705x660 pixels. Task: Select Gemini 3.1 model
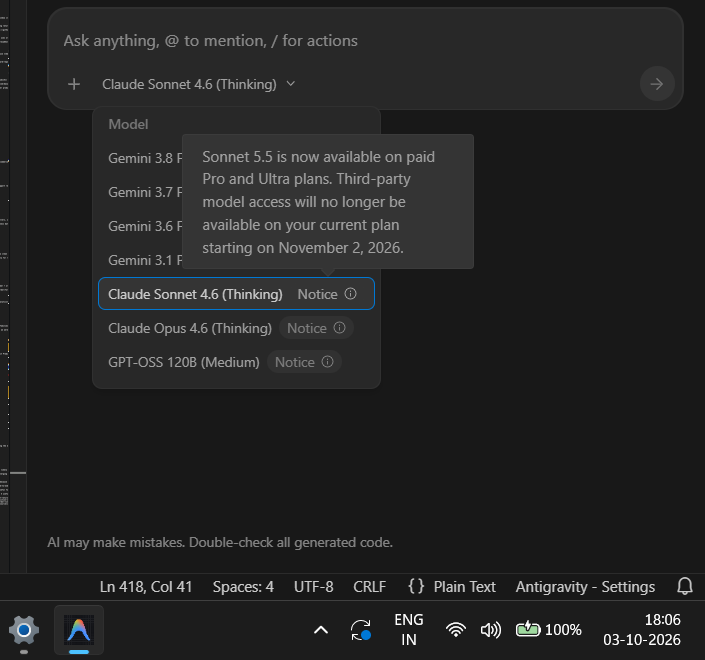click(145, 260)
